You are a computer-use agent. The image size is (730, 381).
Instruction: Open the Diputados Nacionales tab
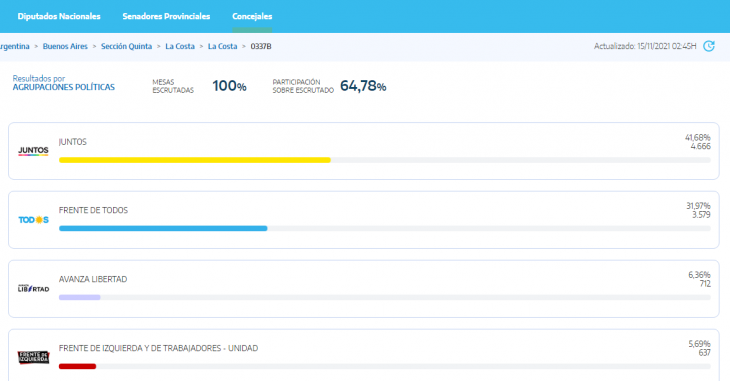[x=59, y=16]
